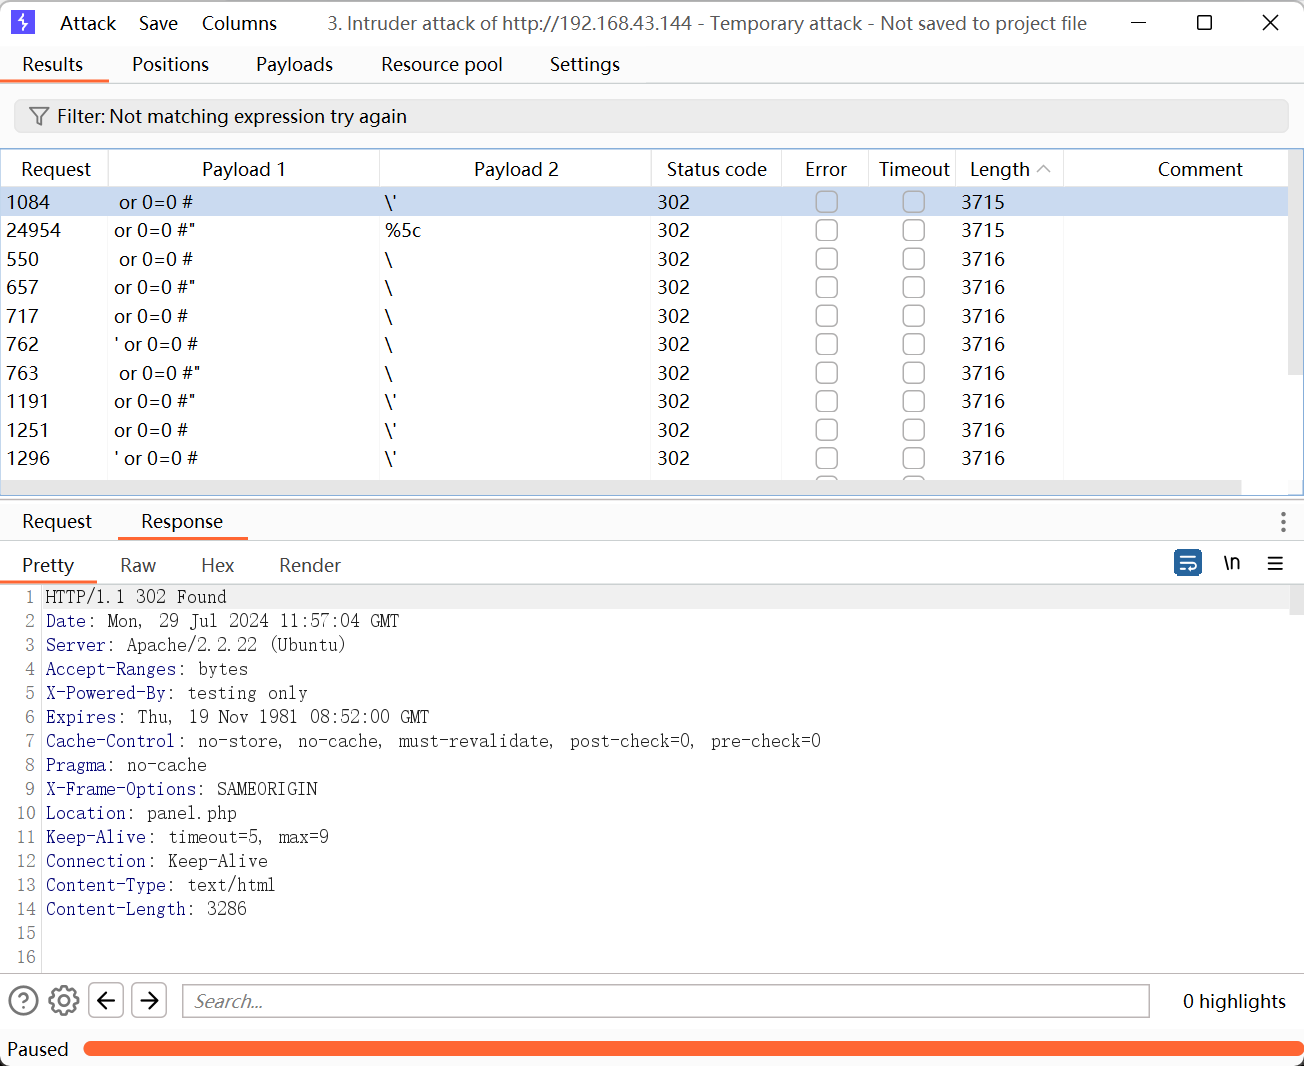Show the Request message tab
This screenshot has height=1066, width=1304.
click(57, 521)
